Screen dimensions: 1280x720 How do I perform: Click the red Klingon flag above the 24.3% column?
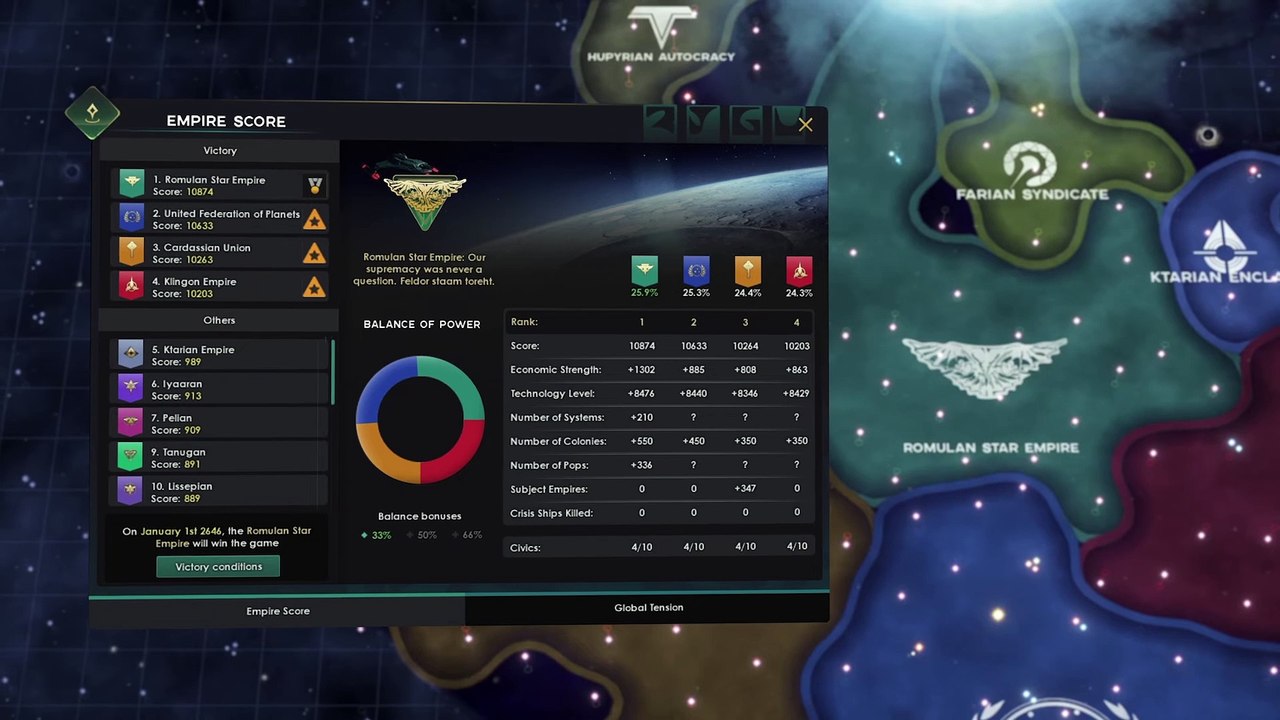799,270
